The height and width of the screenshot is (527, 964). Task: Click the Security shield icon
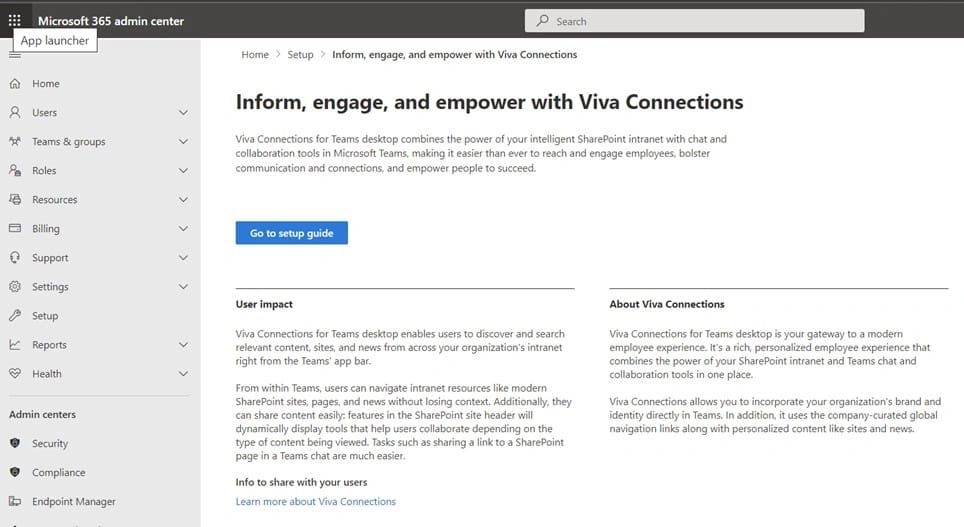click(15, 443)
